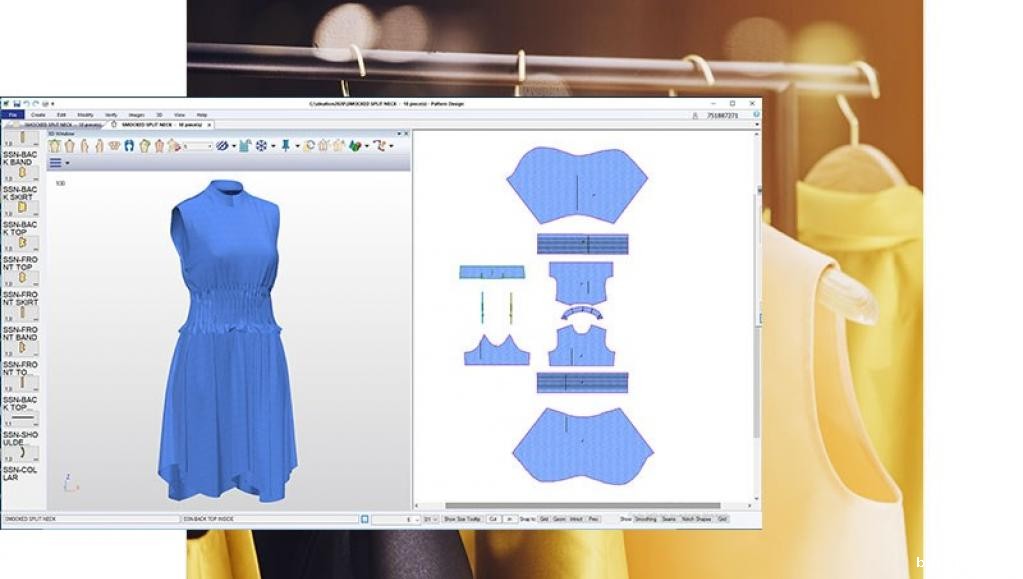Expand dropdown arrow beside snowflake icon
The image size is (1023, 579).
[272, 146]
